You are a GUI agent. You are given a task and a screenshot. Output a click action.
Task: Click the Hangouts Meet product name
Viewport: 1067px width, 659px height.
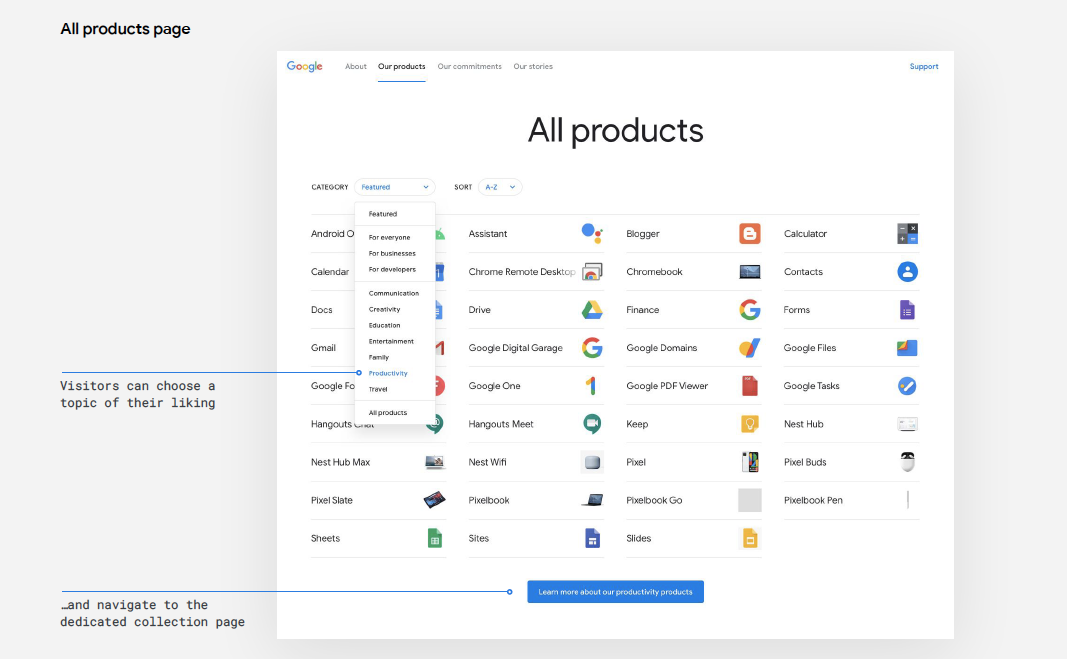[501, 424]
